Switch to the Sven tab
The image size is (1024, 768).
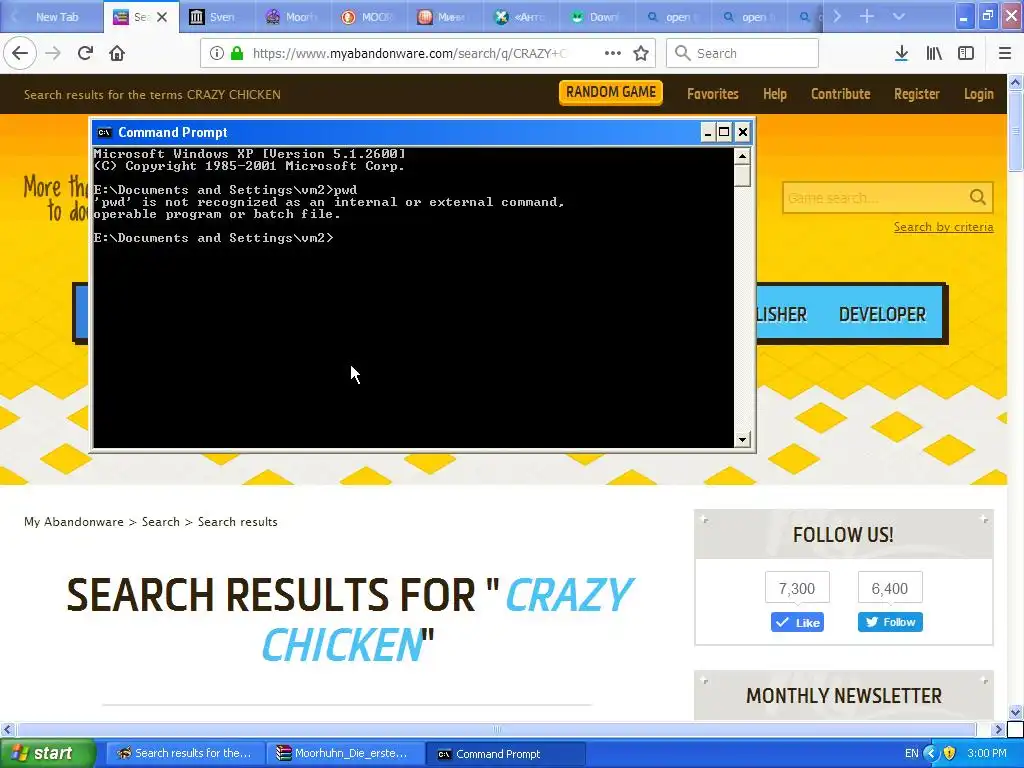[x=216, y=17]
